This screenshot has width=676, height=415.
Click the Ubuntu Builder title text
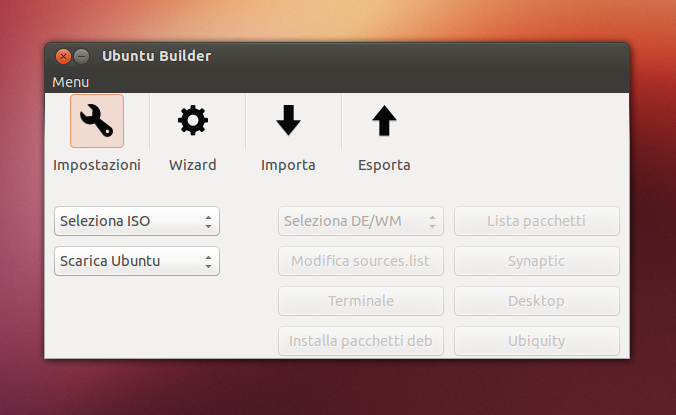[x=156, y=56]
